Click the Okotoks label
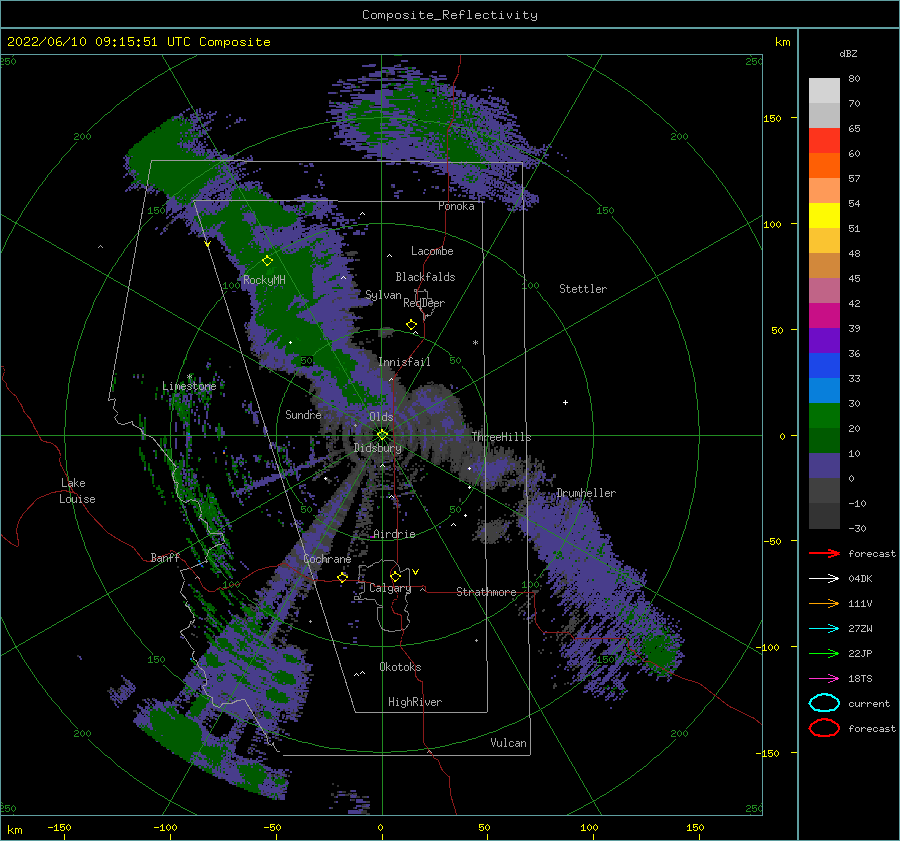900x841 pixels. click(x=400, y=667)
